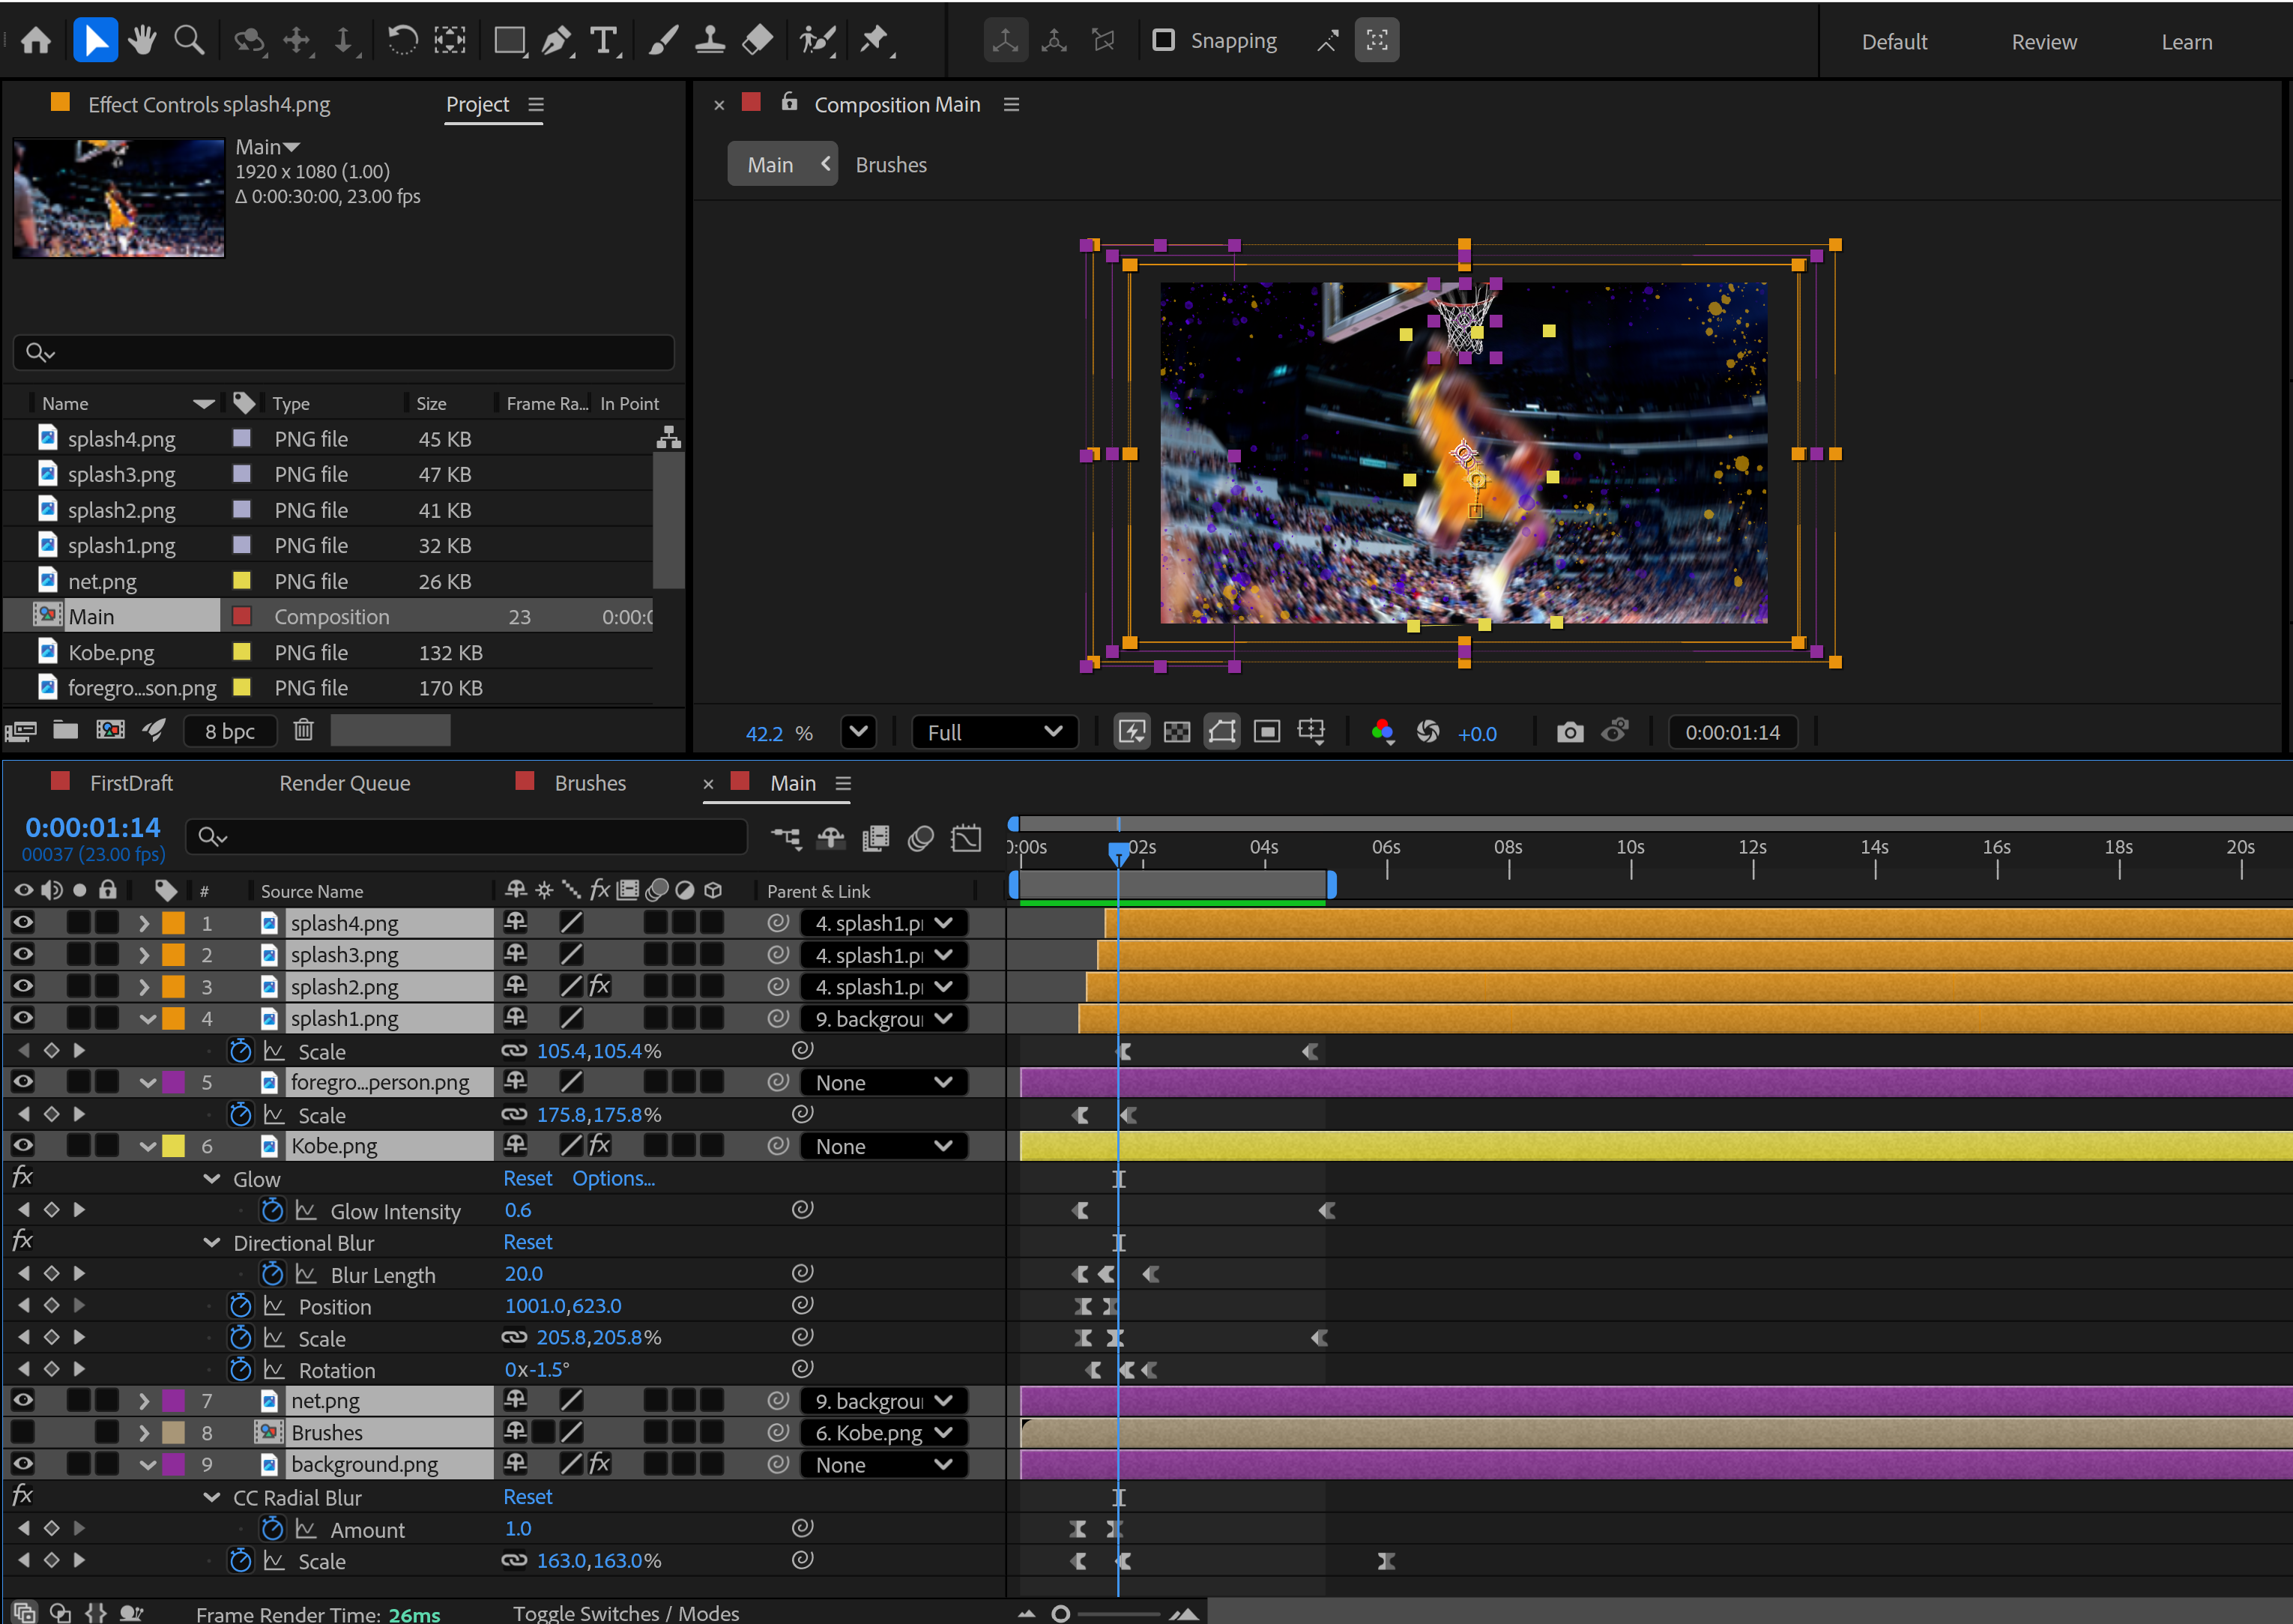The width and height of the screenshot is (2293, 1624).
Task: Click the trash delete icon in Project panel
Action: 304,730
